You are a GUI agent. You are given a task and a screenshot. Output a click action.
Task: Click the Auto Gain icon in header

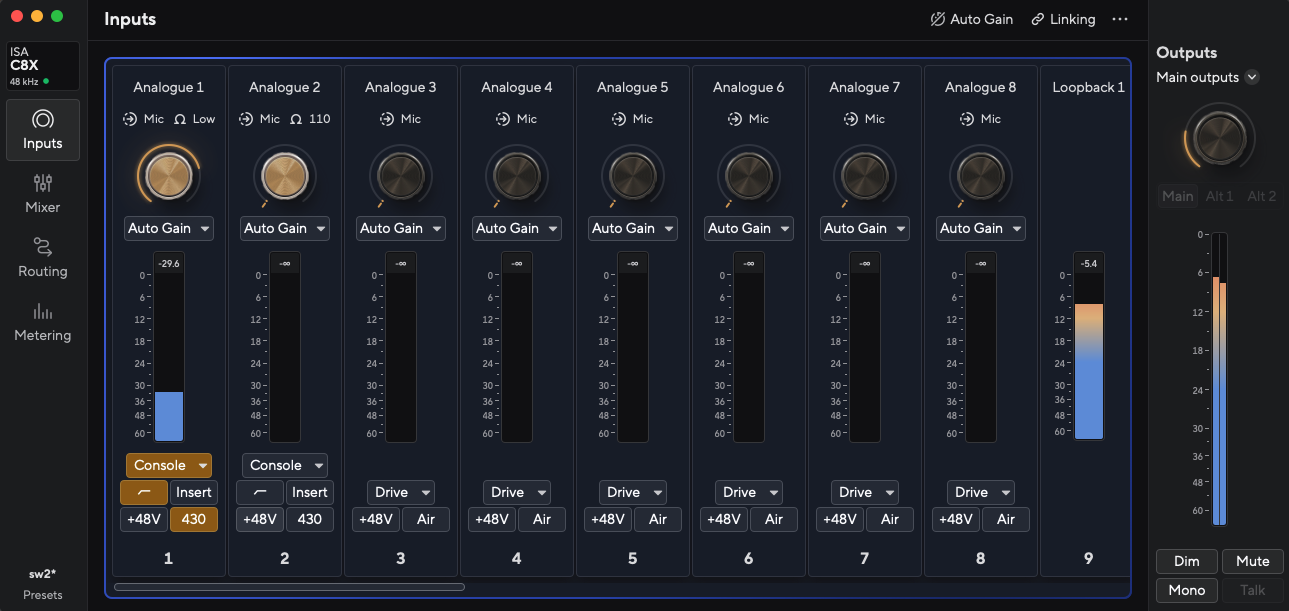point(938,19)
